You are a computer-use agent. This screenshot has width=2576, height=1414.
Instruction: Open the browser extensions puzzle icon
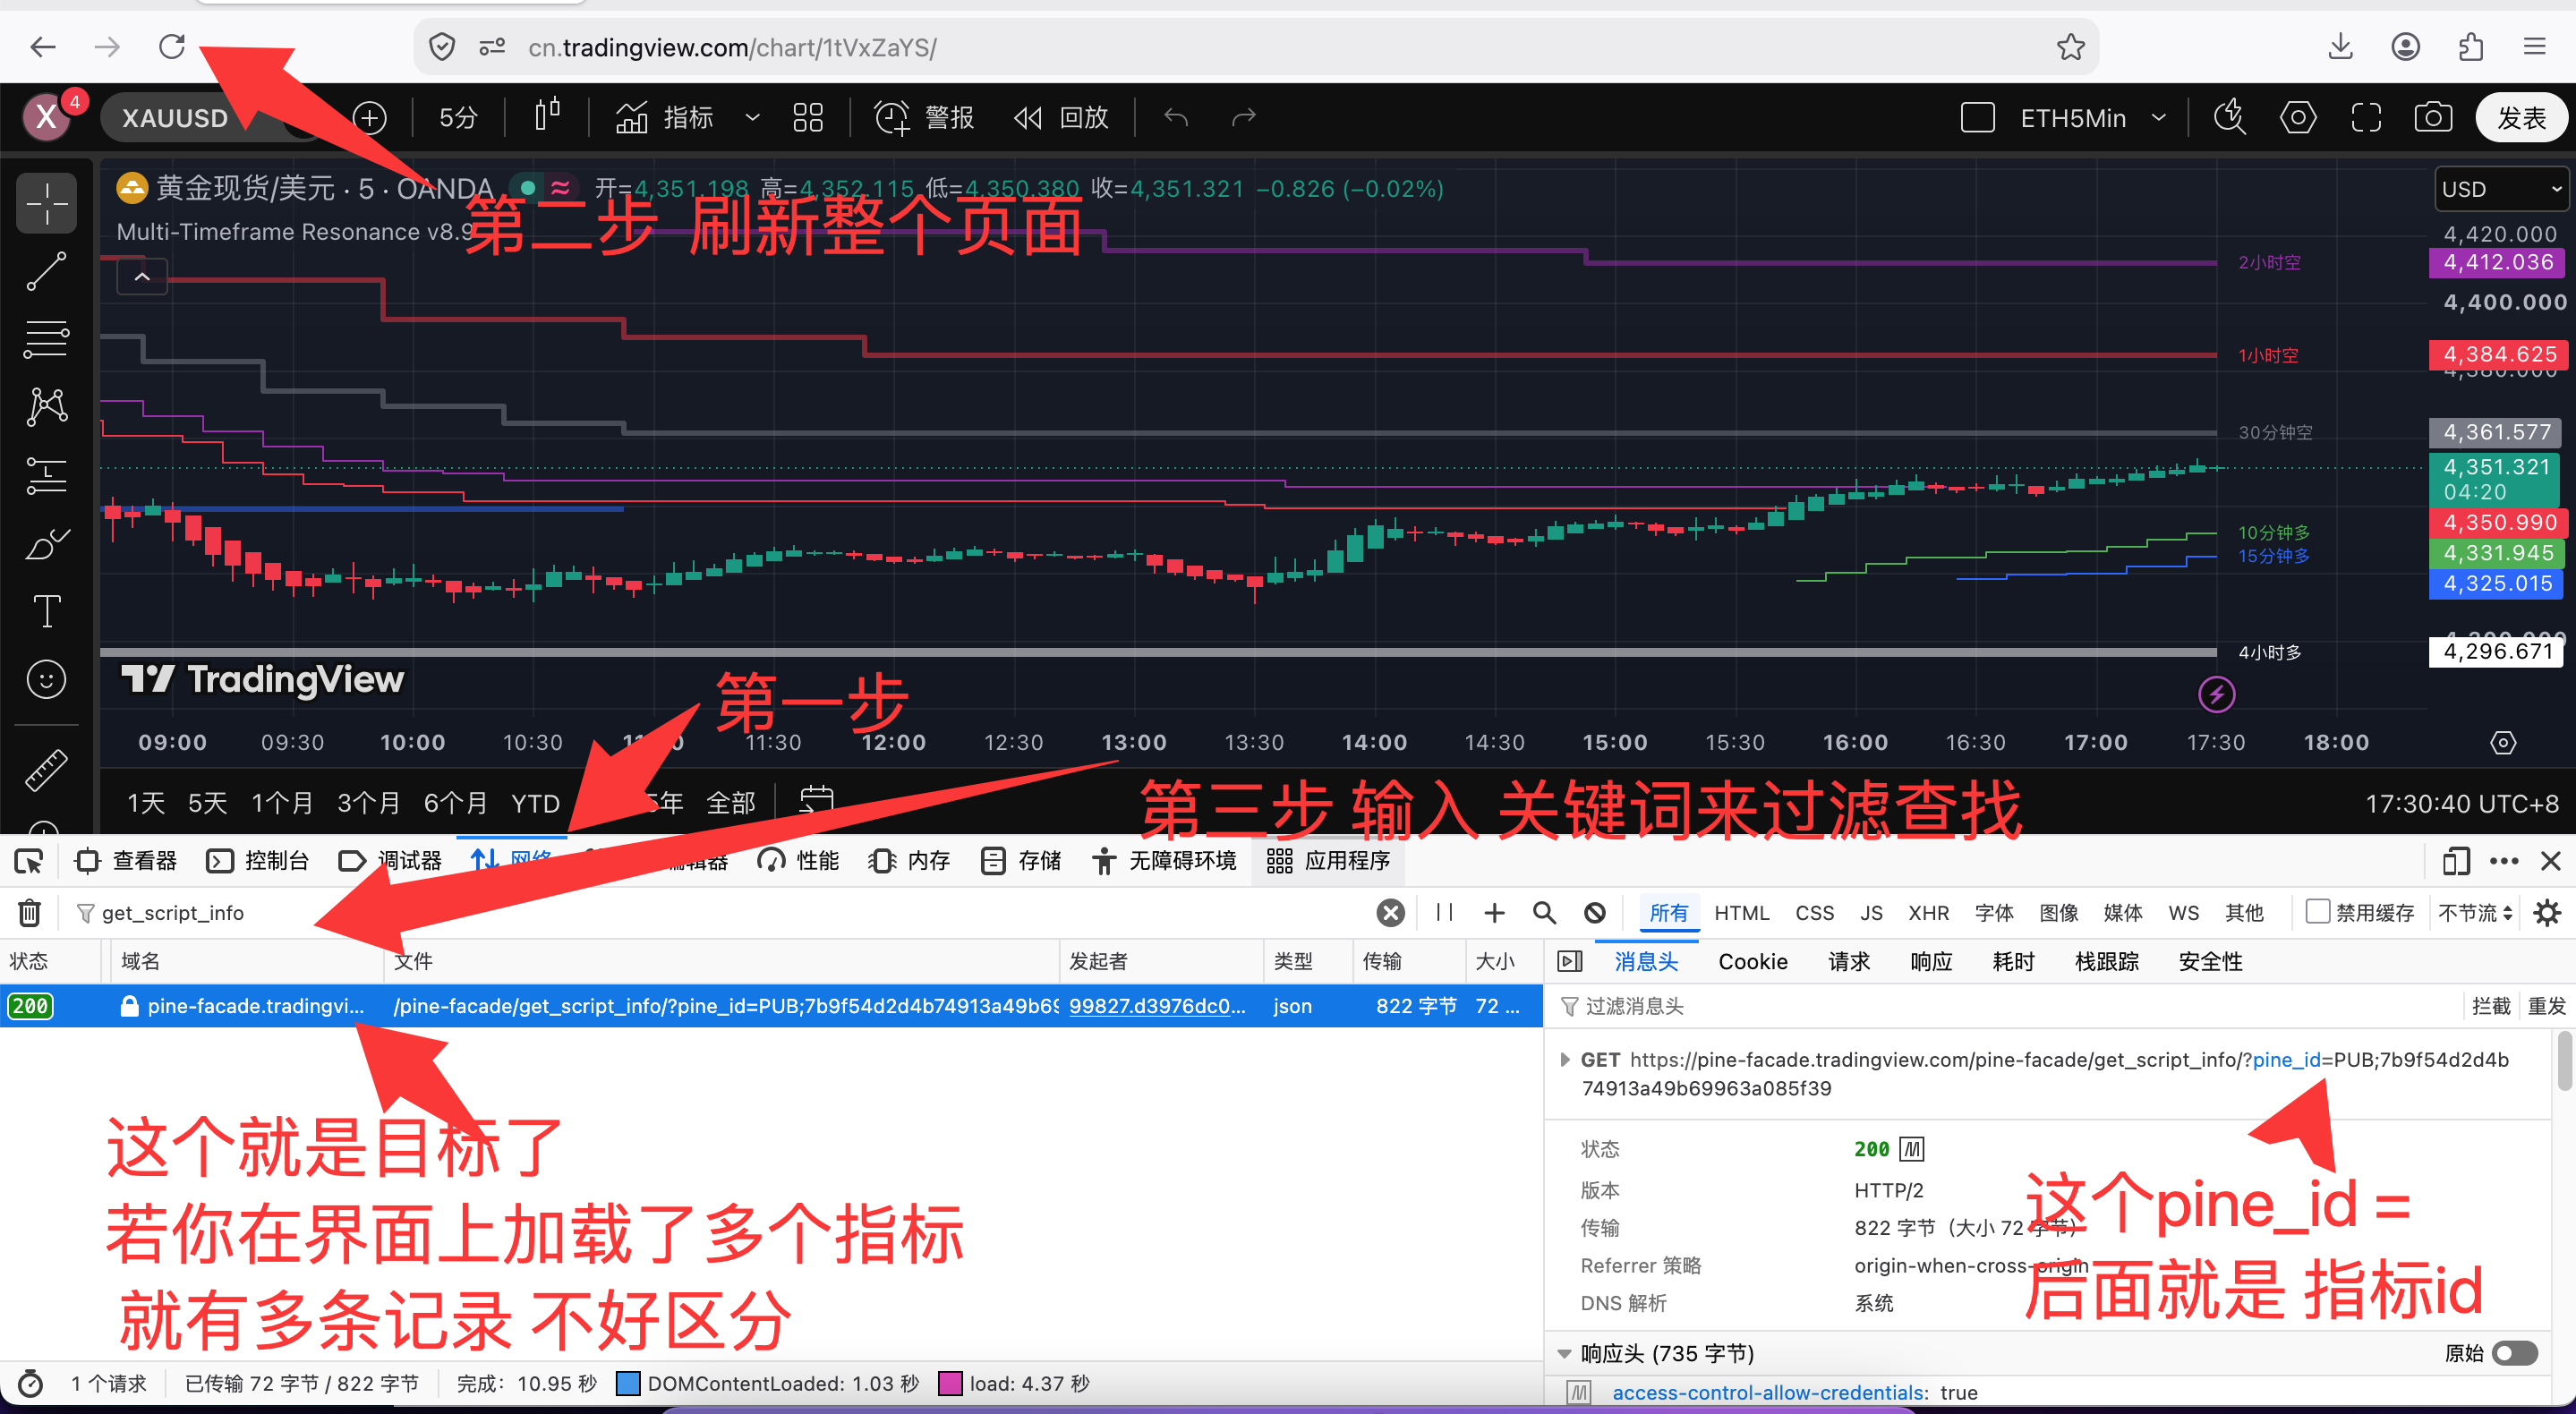(2470, 47)
